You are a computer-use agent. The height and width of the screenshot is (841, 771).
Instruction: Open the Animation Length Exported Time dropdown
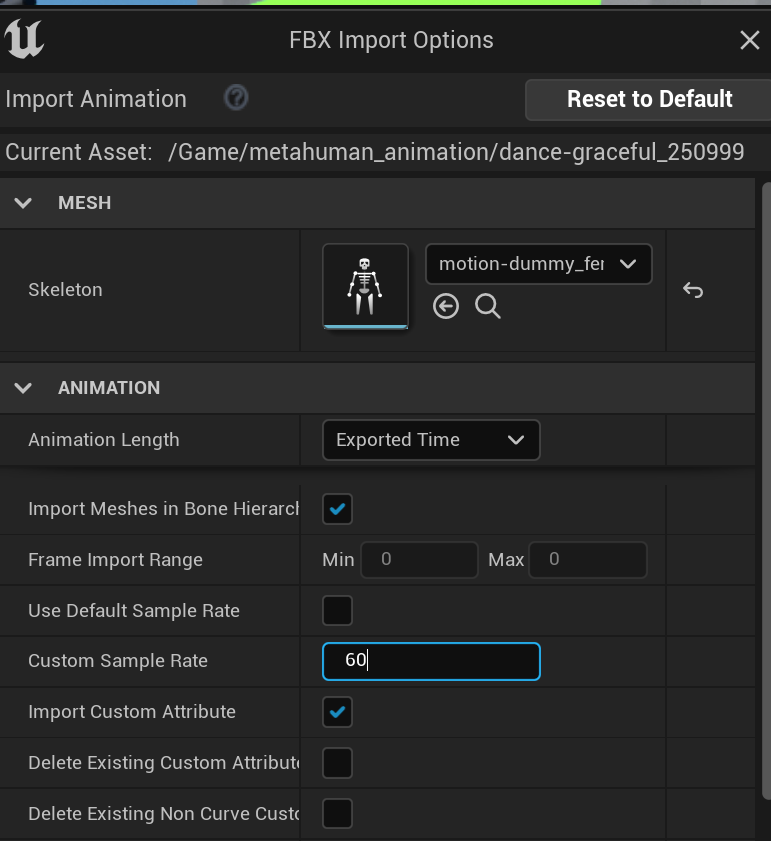point(431,440)
